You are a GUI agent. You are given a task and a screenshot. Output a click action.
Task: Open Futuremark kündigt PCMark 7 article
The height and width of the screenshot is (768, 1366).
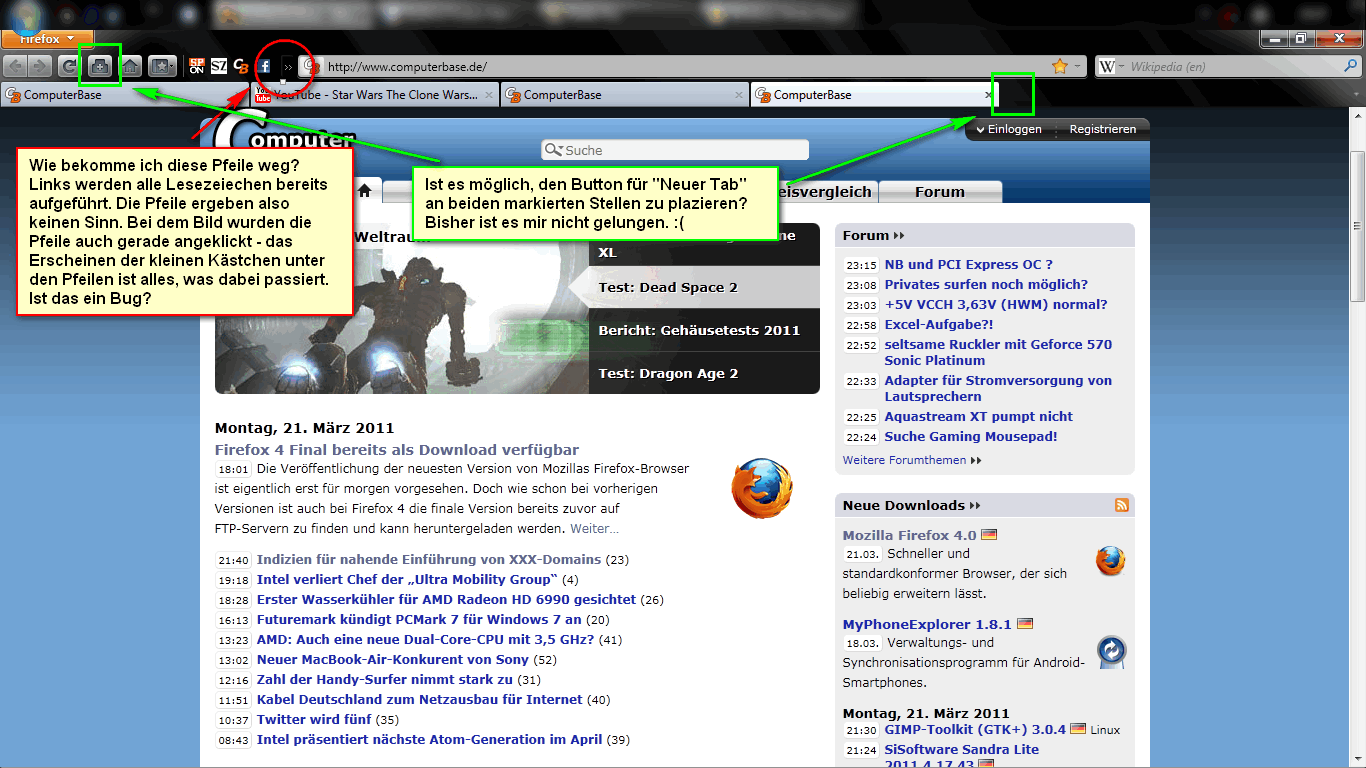(421, 619)
